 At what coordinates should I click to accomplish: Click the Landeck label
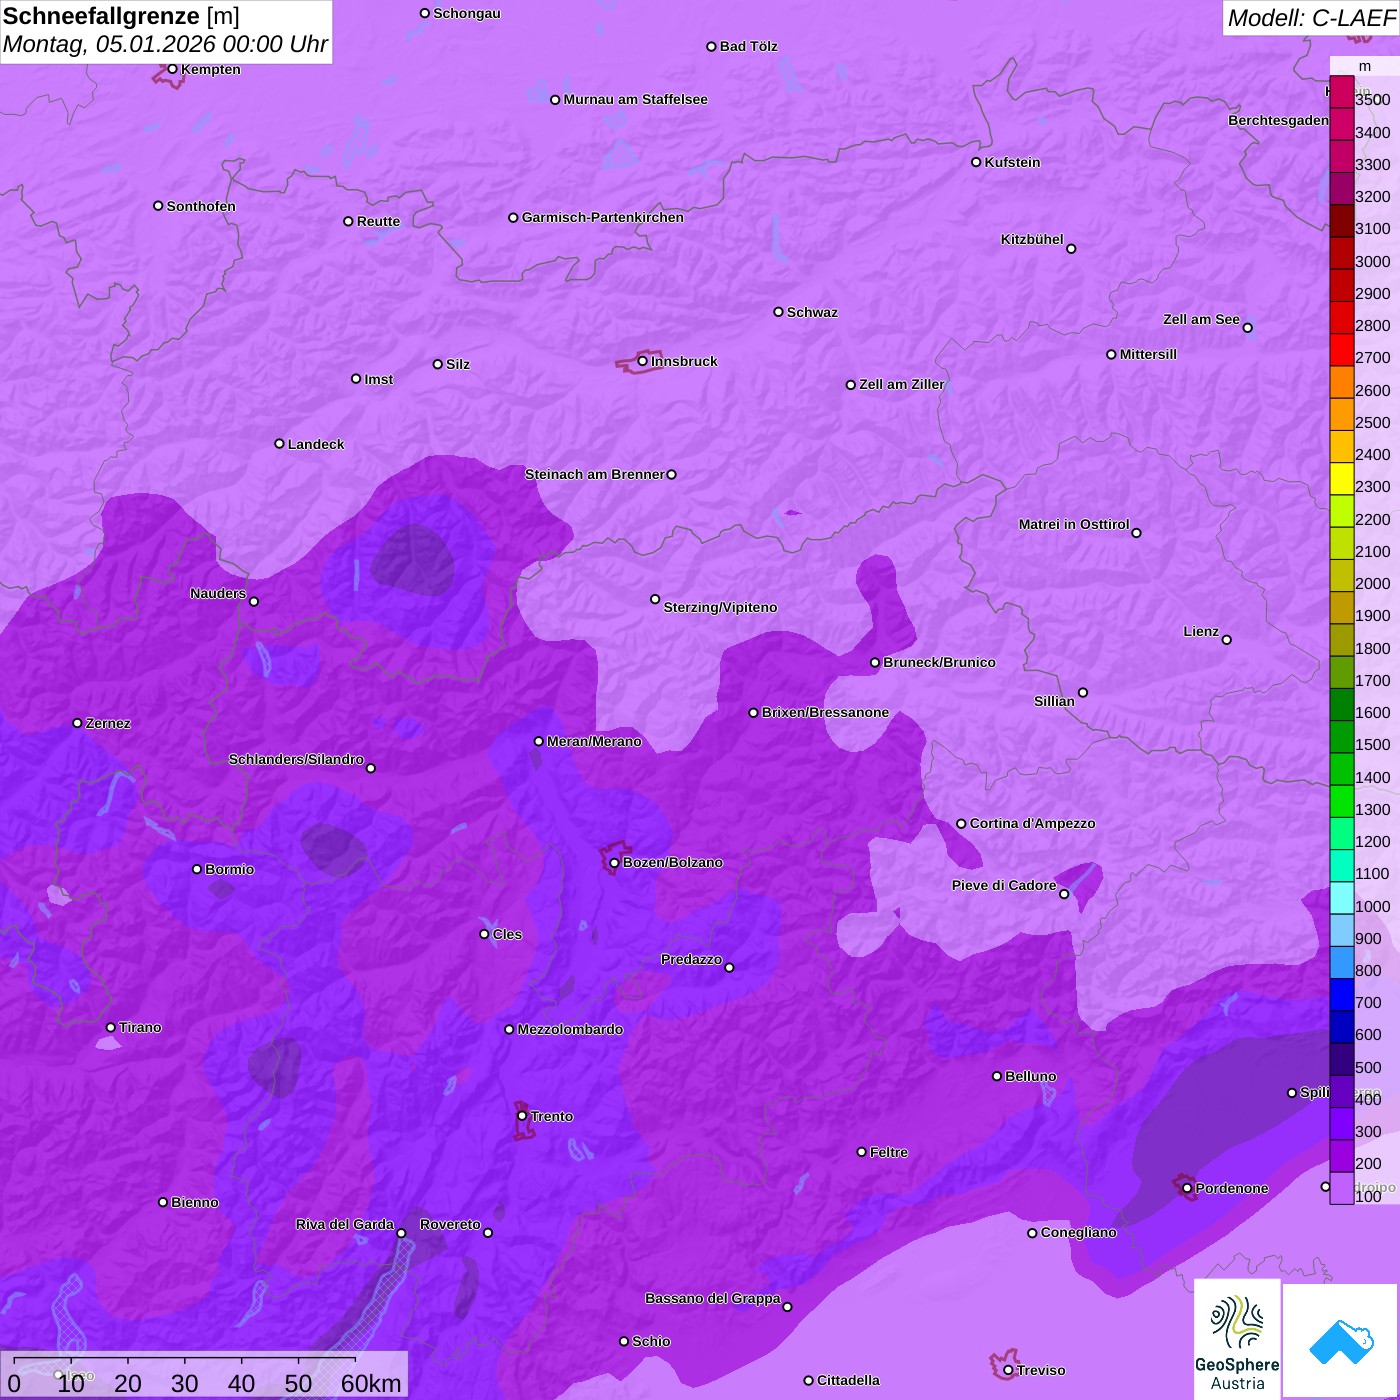(316, 444)
